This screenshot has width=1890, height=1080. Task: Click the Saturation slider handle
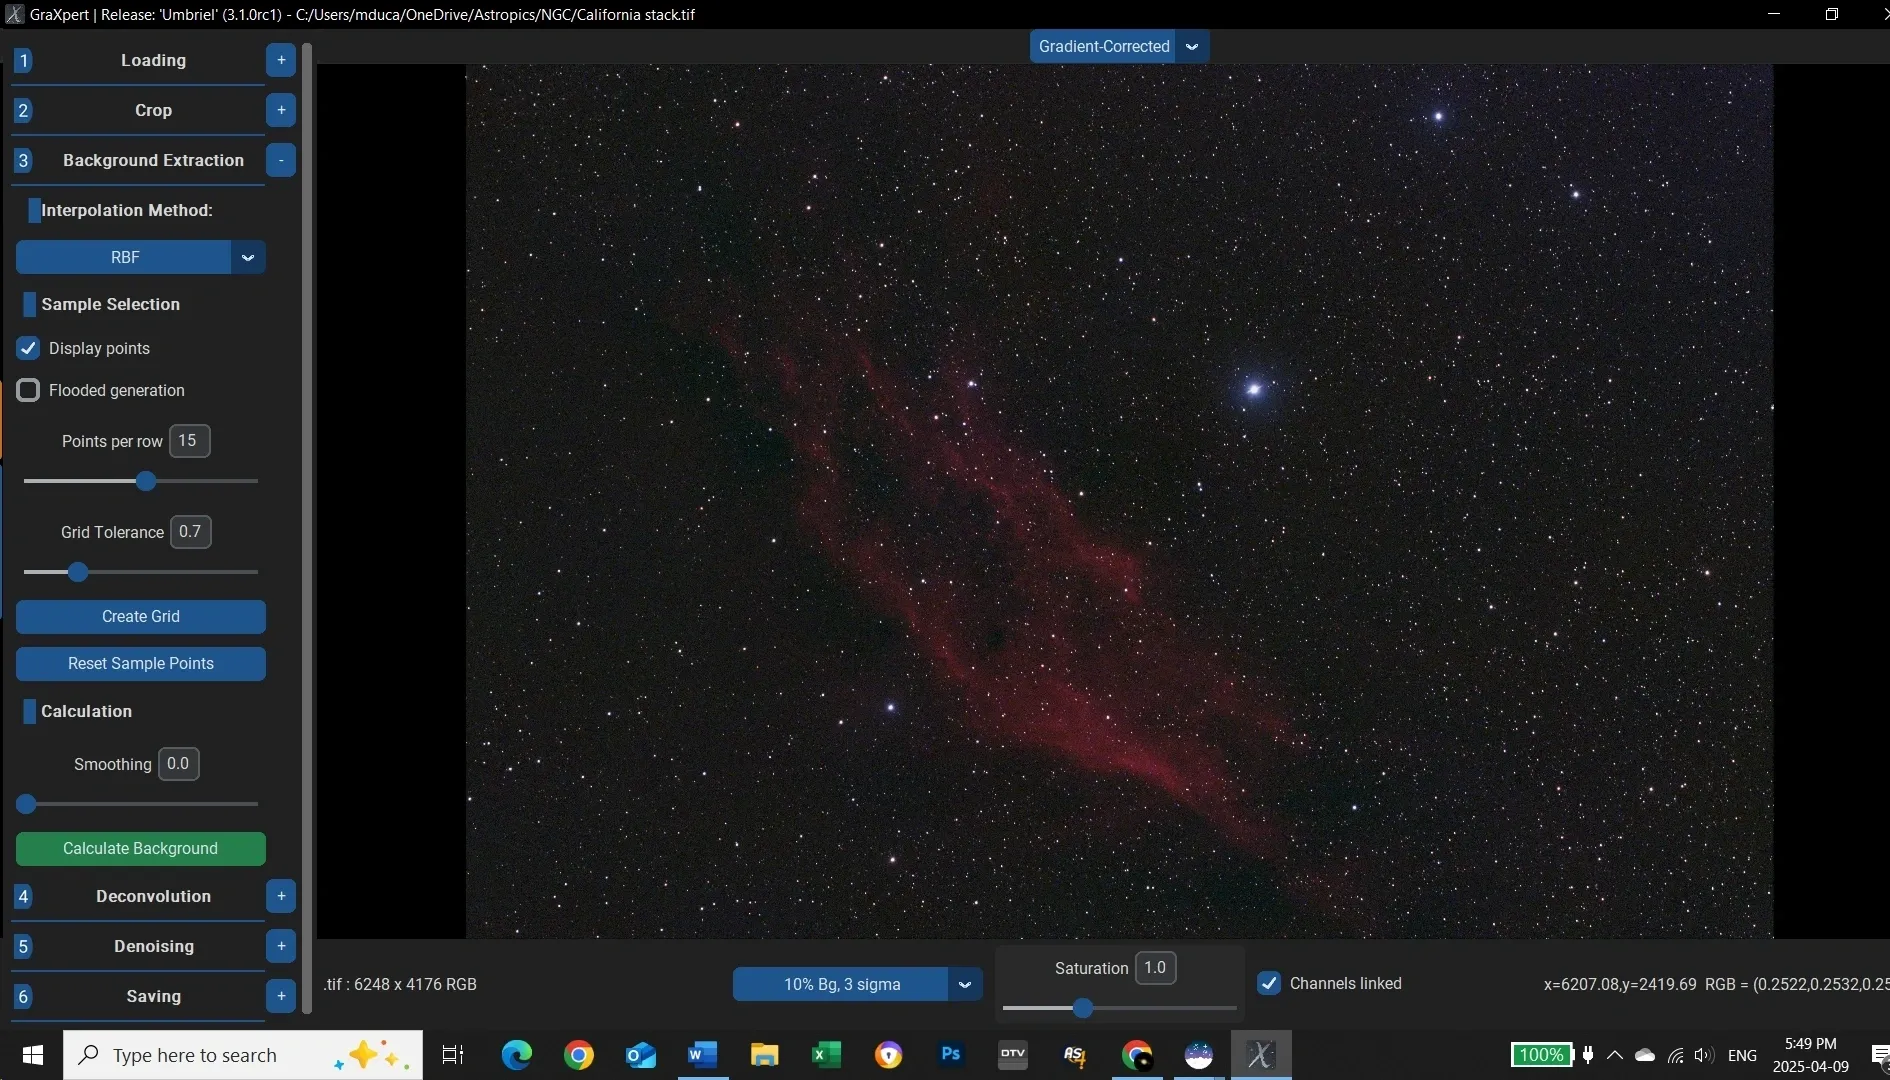[1083, 1008]
